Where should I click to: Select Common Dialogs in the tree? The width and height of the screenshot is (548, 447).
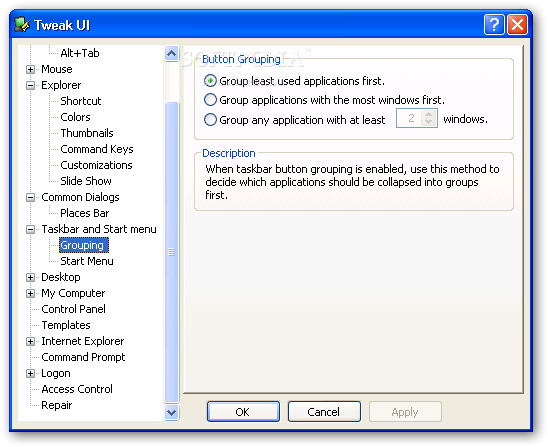coord(80,197)
